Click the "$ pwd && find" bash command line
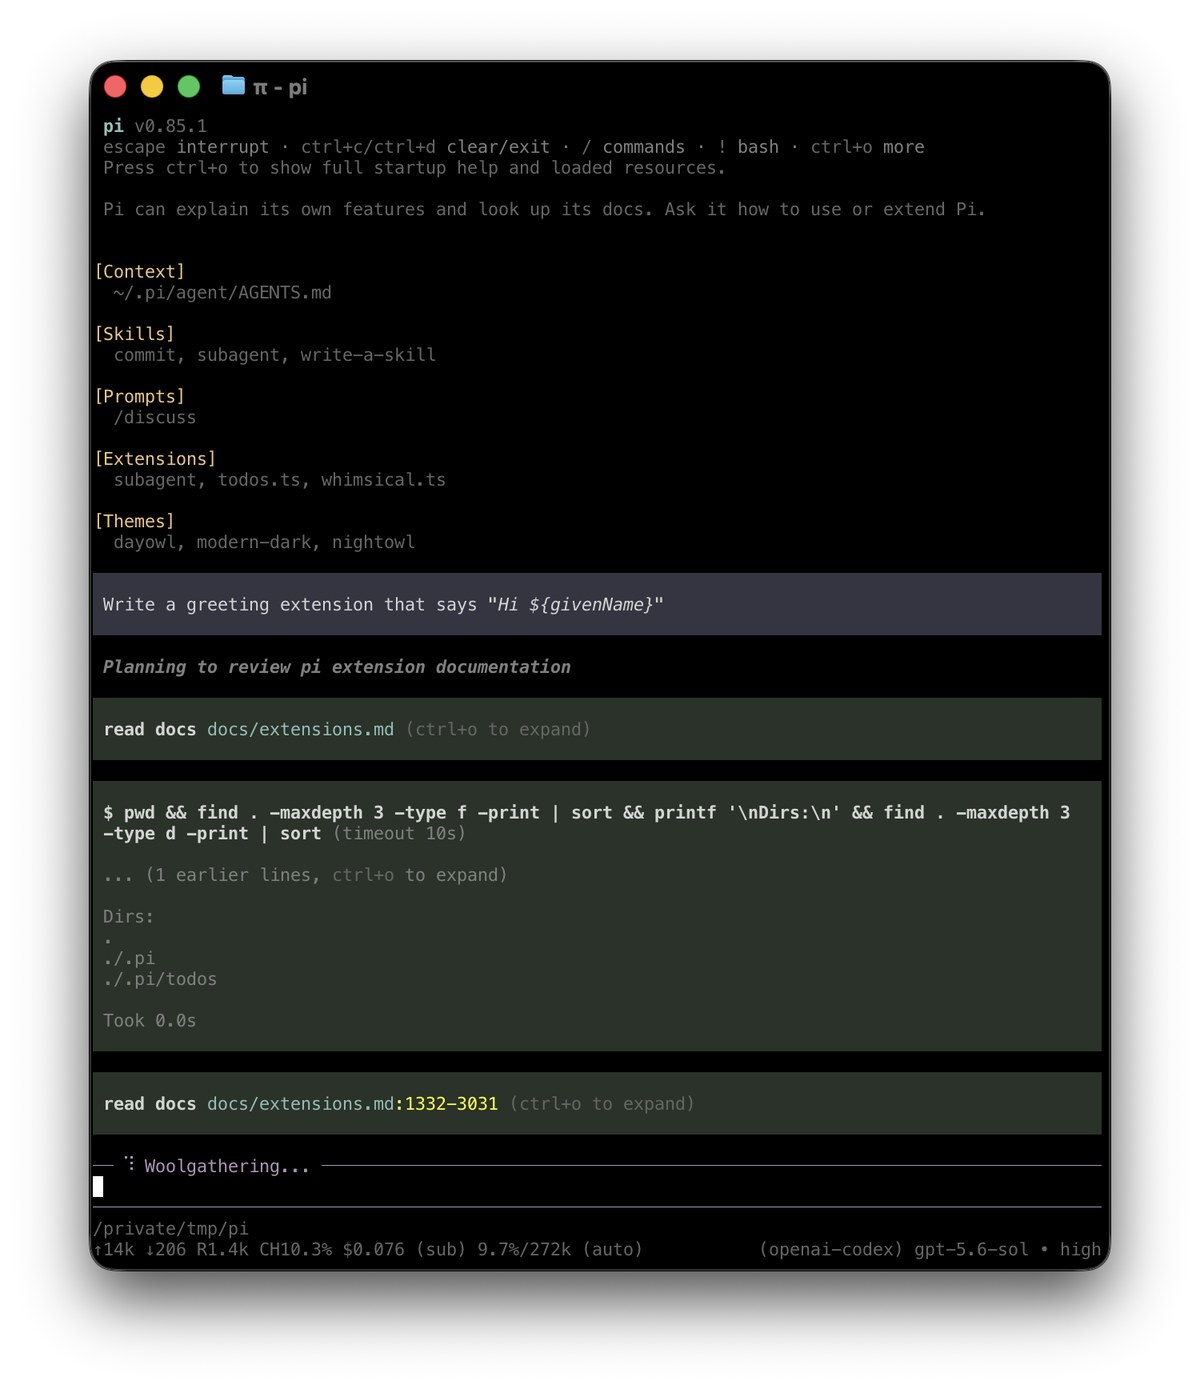This screenshot has height=1389, width=1200. (x=587, y=823)
